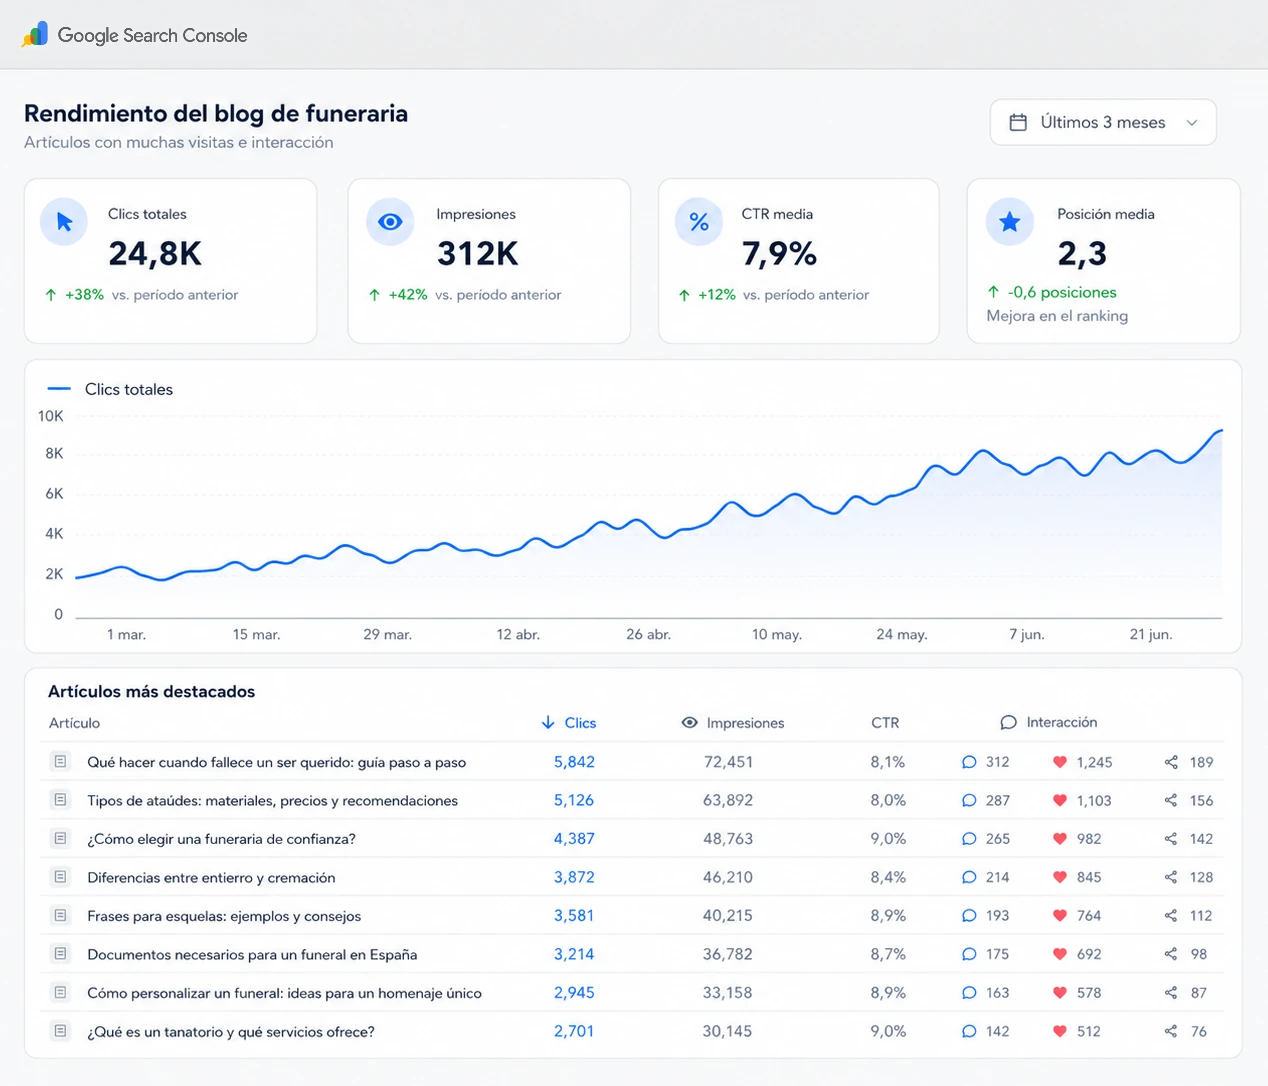1268x1086 pixels.
Task: Select the Posición media value 2,3
Action: point(1082,254)
